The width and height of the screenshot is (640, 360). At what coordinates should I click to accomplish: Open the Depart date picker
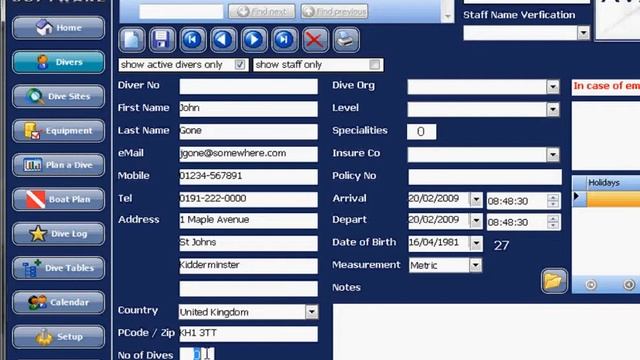(x=476, y=221)
